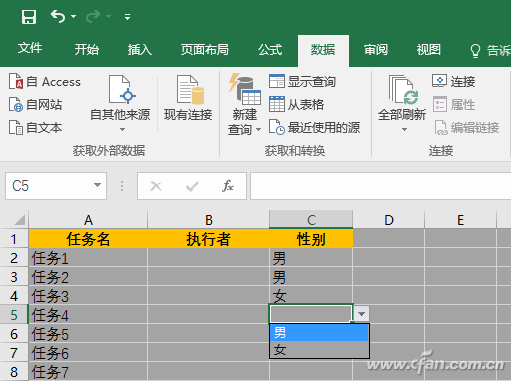Click the formula bar Cancel X icon
511x381 pixels.
[x=156, y=186]
